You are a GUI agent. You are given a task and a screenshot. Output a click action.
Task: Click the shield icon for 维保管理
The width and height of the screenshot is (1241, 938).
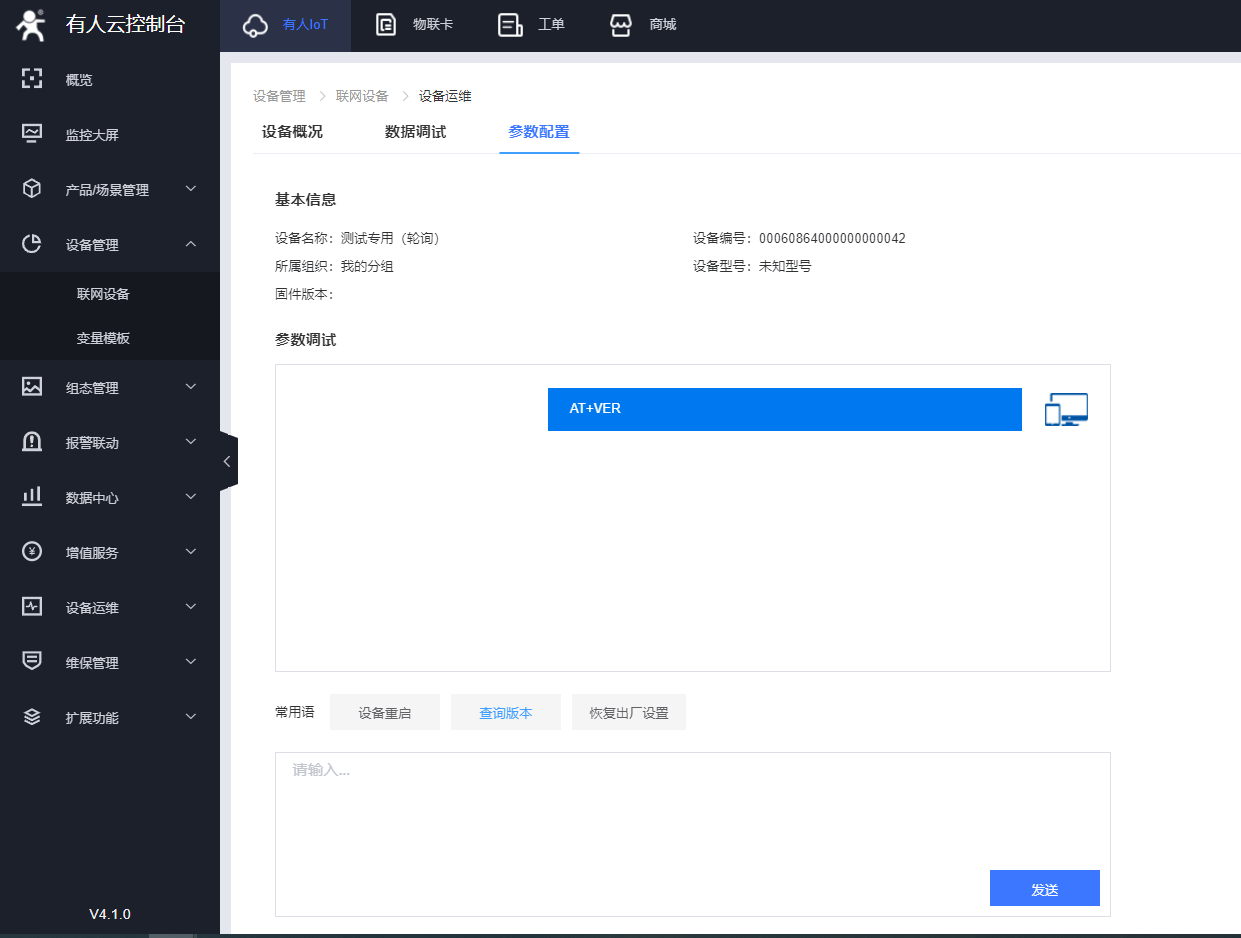(x=32, y=662)
